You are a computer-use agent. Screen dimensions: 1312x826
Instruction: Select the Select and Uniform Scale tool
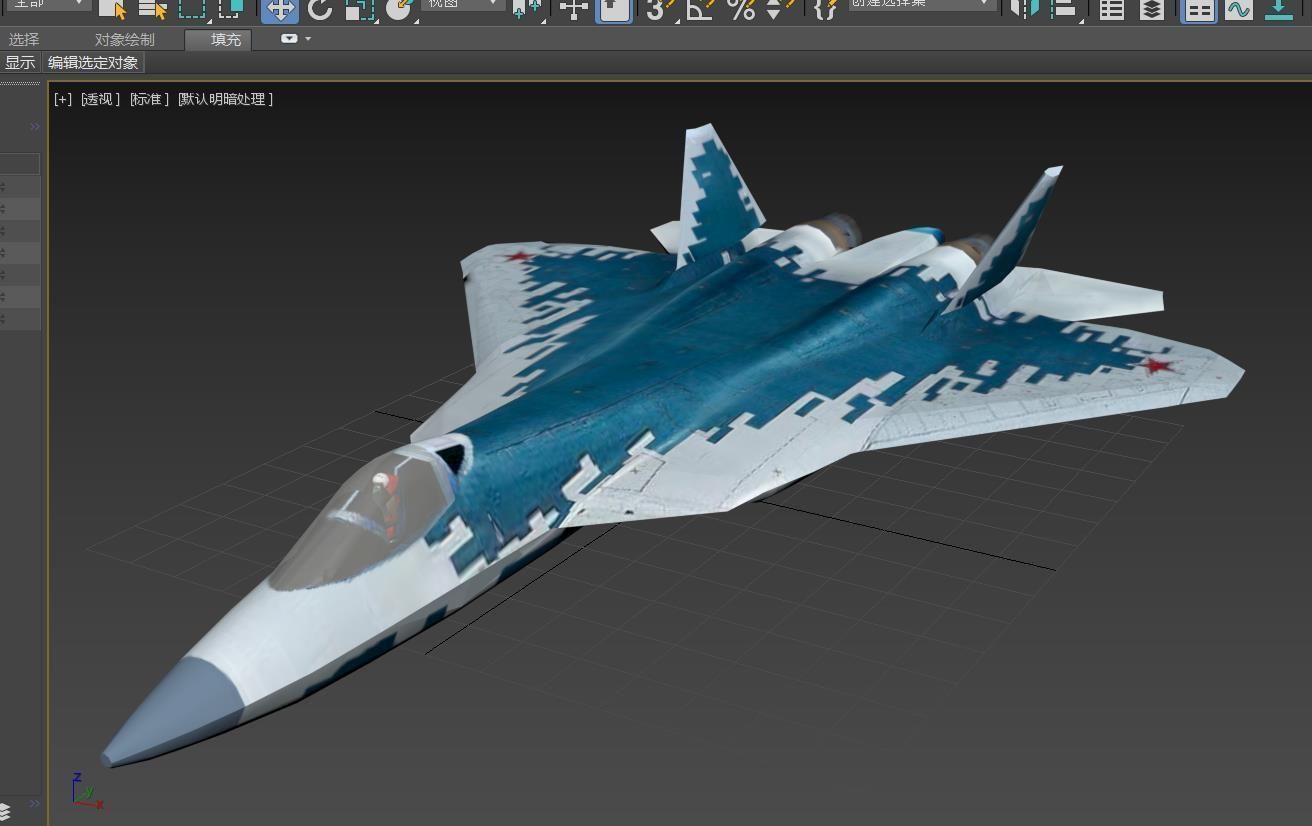click(x=356, y=11)
